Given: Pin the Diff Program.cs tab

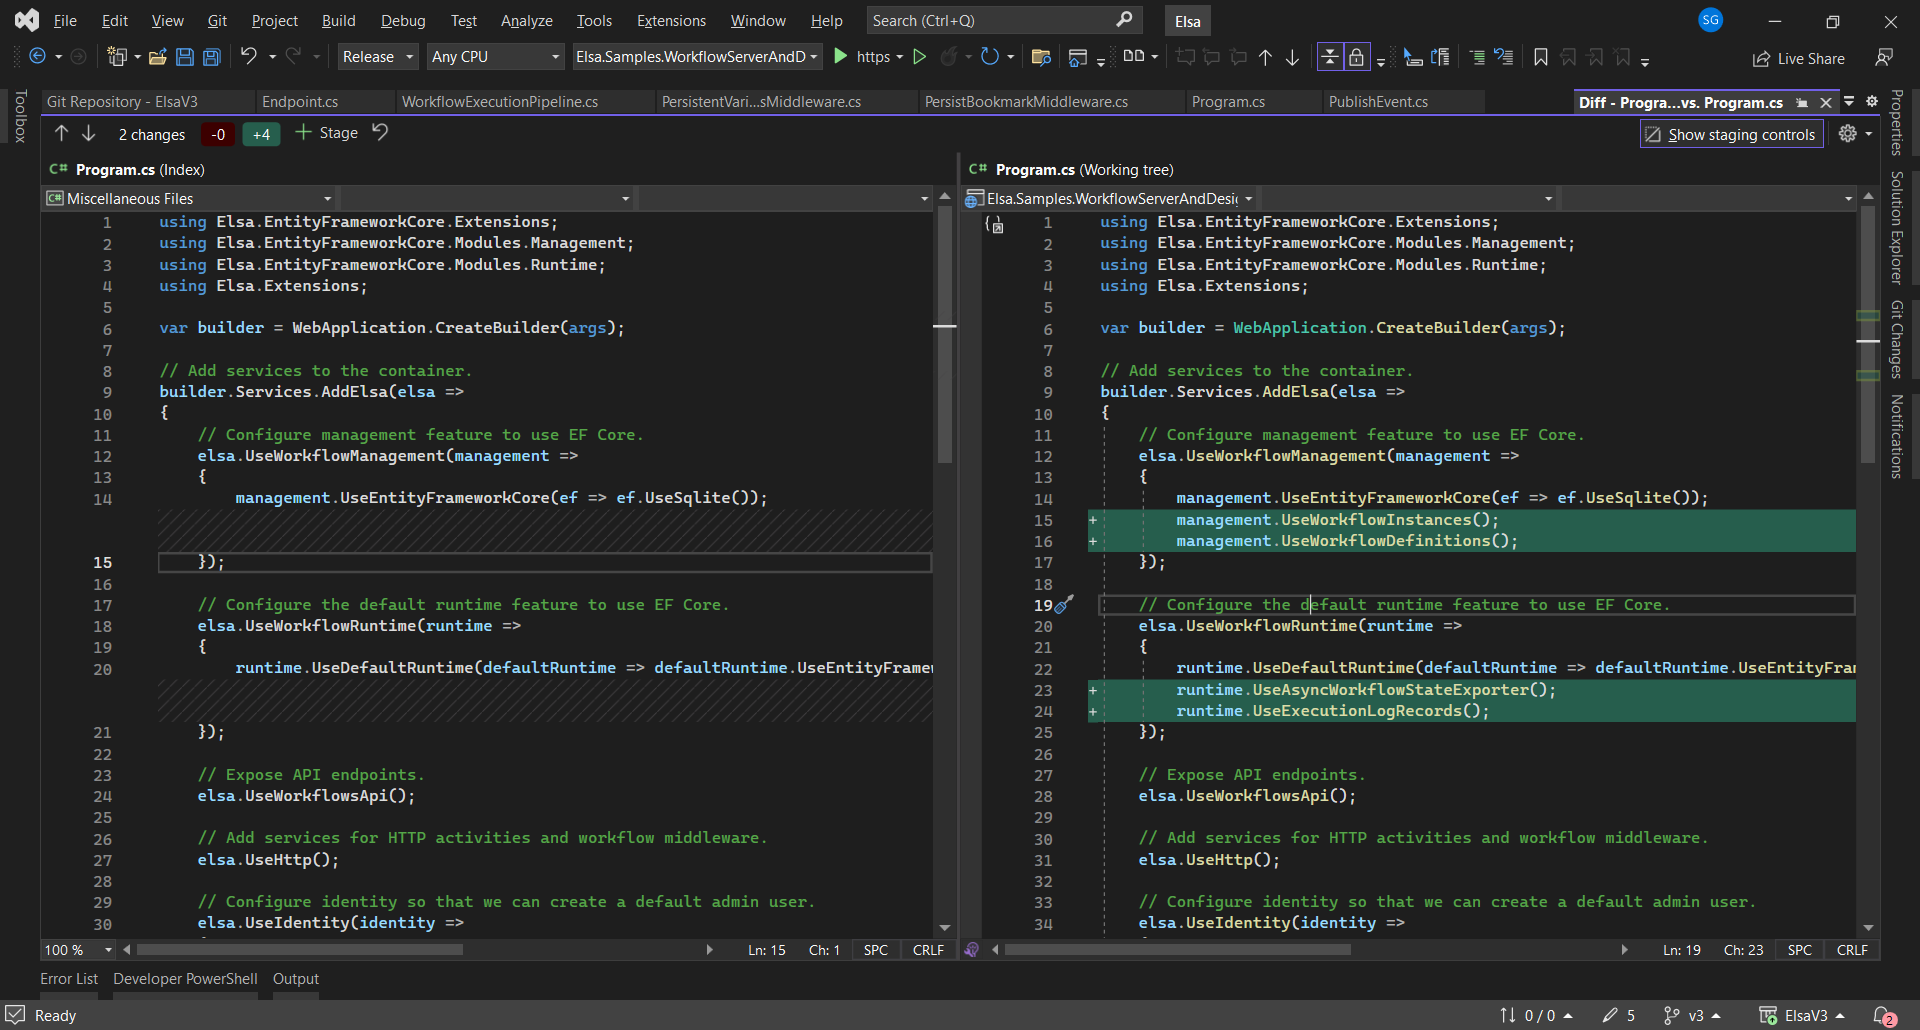Looking at the screenshot, I should point(1802,103).
